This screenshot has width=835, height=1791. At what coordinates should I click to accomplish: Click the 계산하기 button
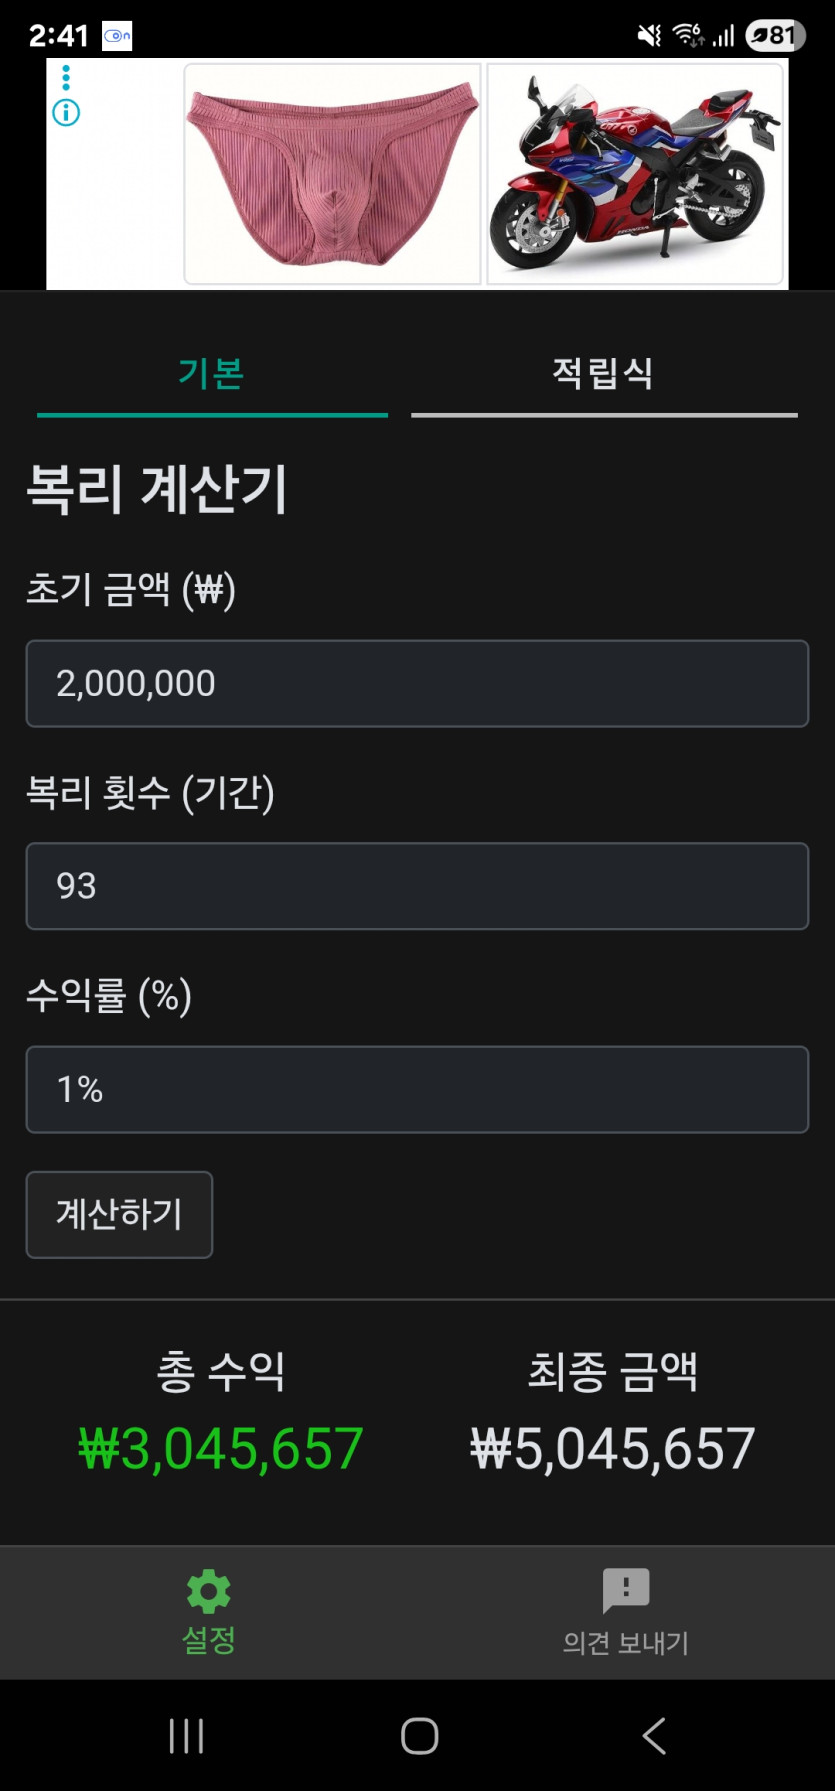pos(119,1214)
